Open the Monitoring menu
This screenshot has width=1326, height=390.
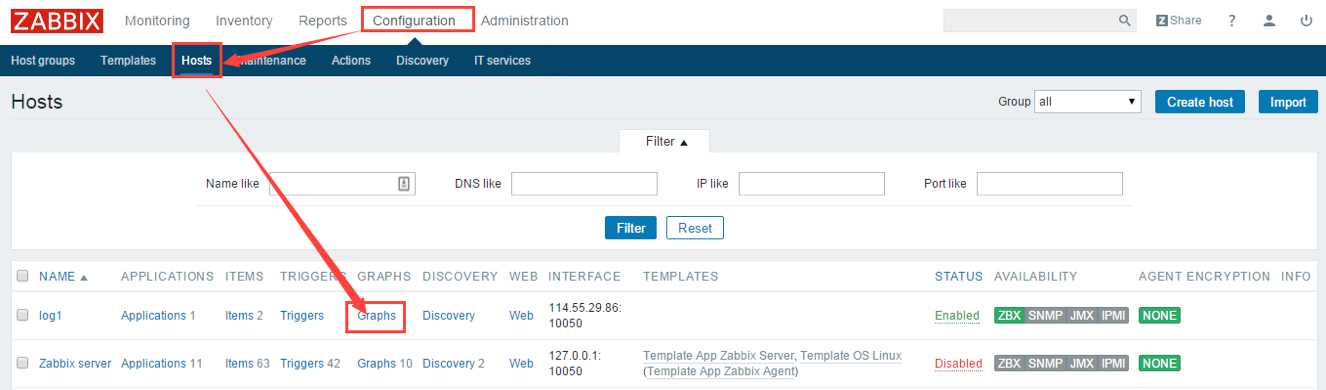pos(157,20)
